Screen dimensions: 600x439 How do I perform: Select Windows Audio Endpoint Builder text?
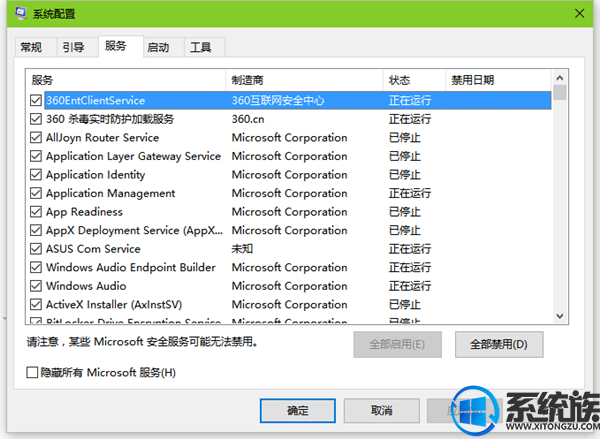[131, 267]
